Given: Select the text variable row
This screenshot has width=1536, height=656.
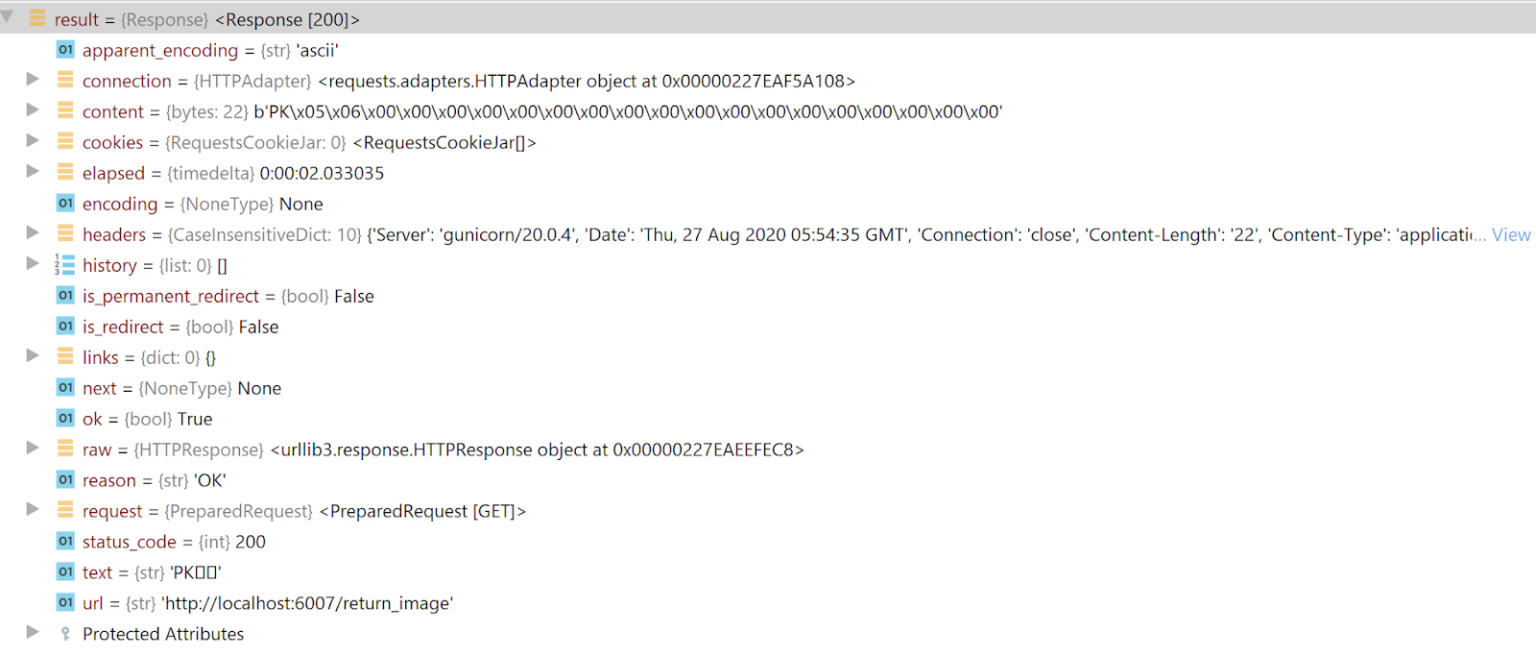Looking at the screenshot, I should point(150,573).
